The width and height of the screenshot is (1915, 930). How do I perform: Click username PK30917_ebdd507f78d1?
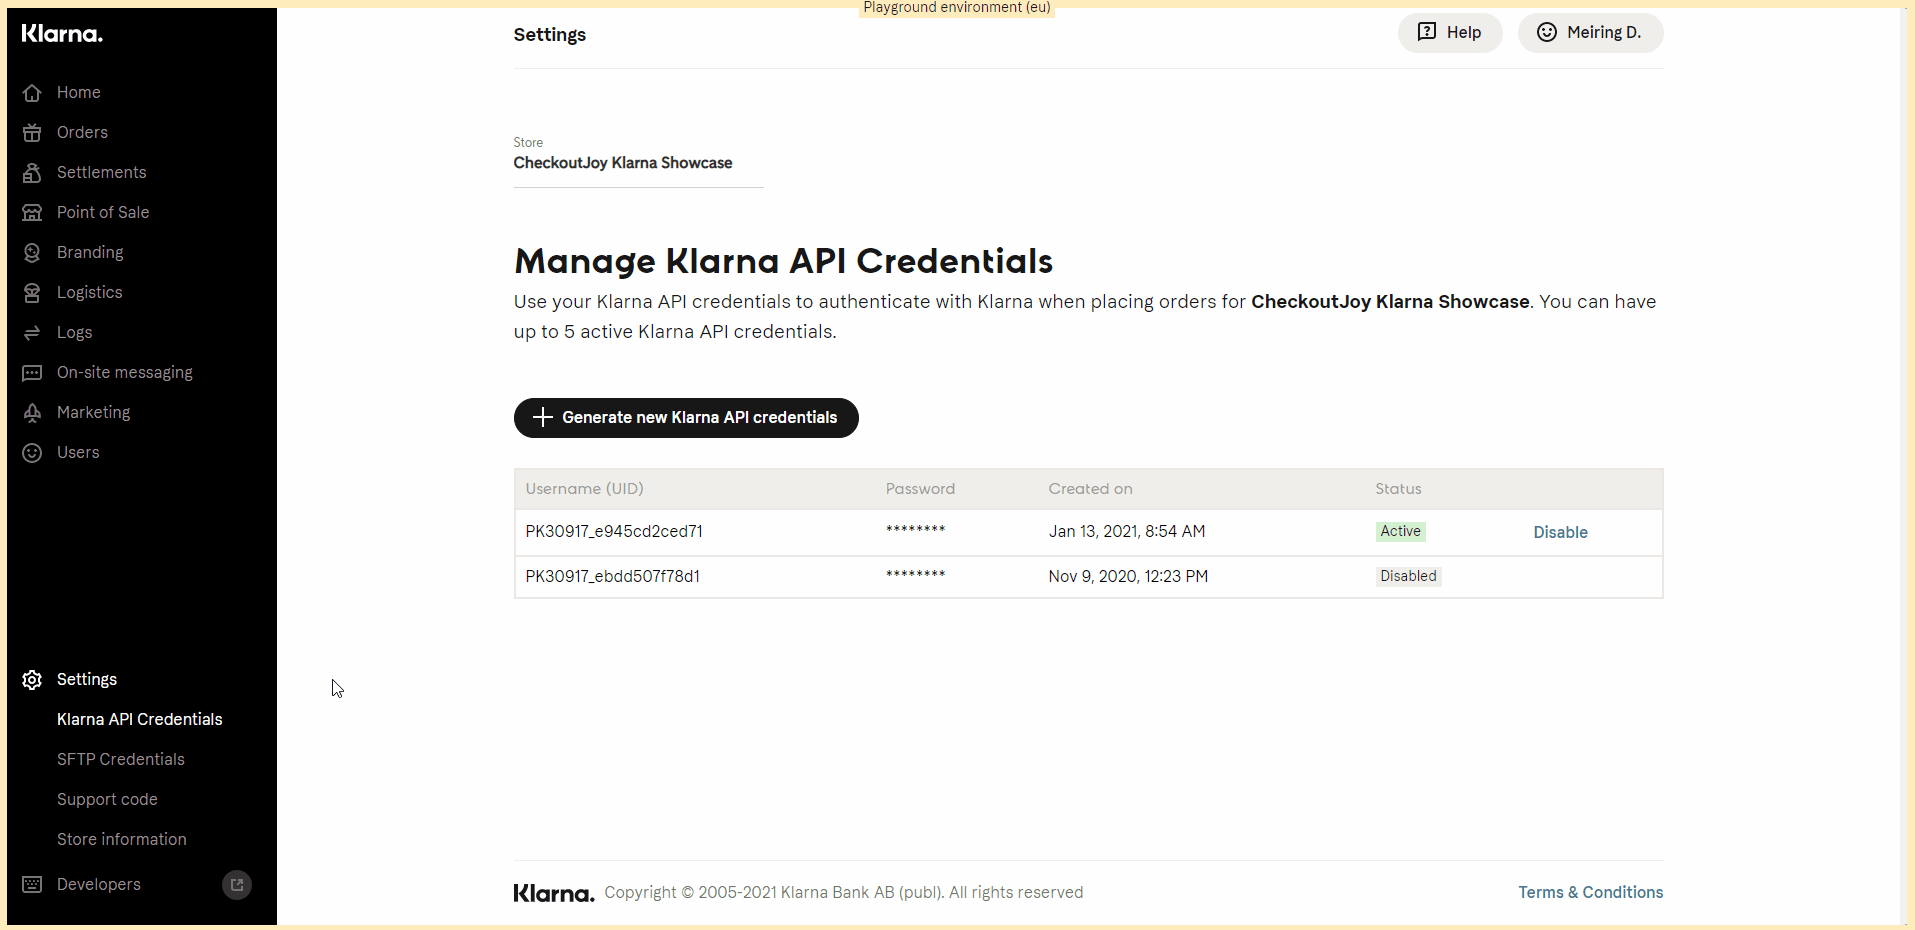point(612,576)
